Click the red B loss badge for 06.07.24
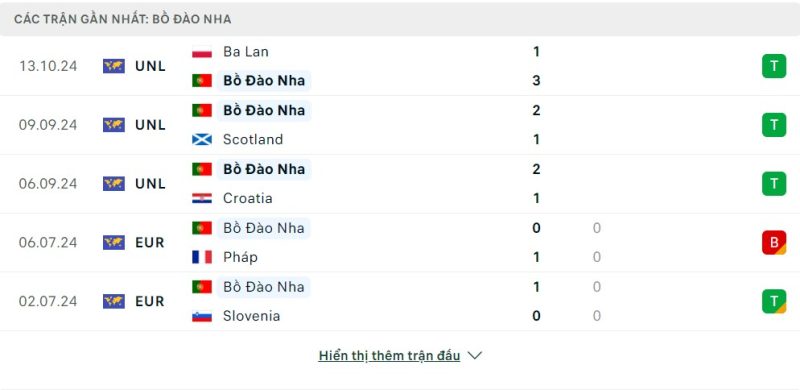The width and height of the screenshot is (800, 390). click(x=774, y=242)
